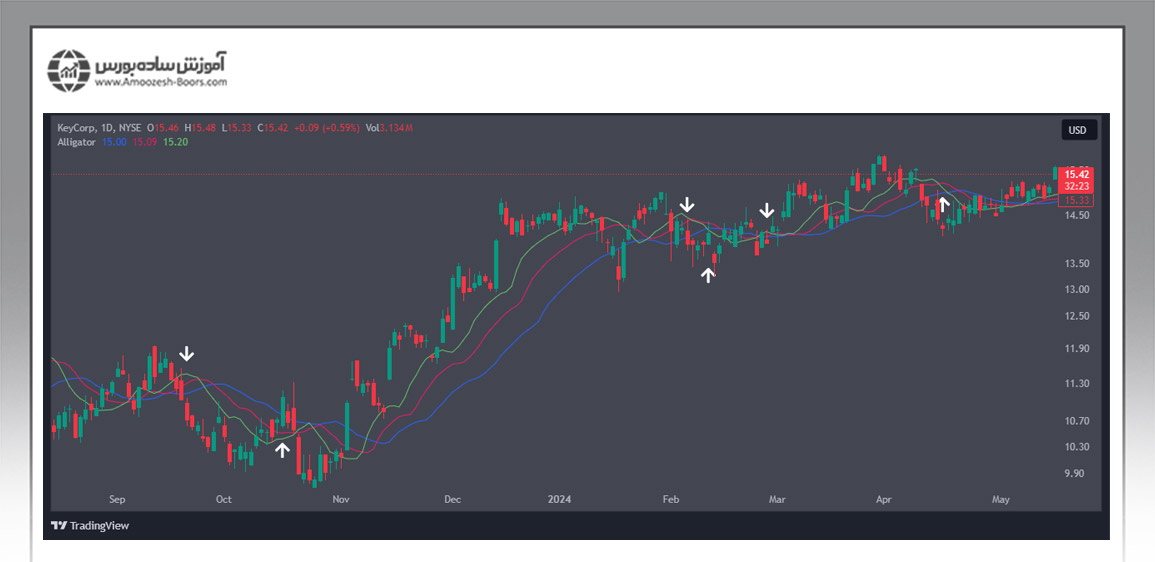This screenshot has height=562, width=1155.
Task: Click the www.Amoozesh-Boors.com website link
Action: (x=161, y=83)
